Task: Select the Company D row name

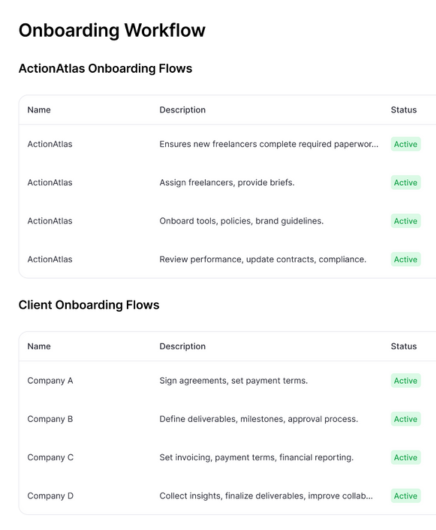Action: 50,496
